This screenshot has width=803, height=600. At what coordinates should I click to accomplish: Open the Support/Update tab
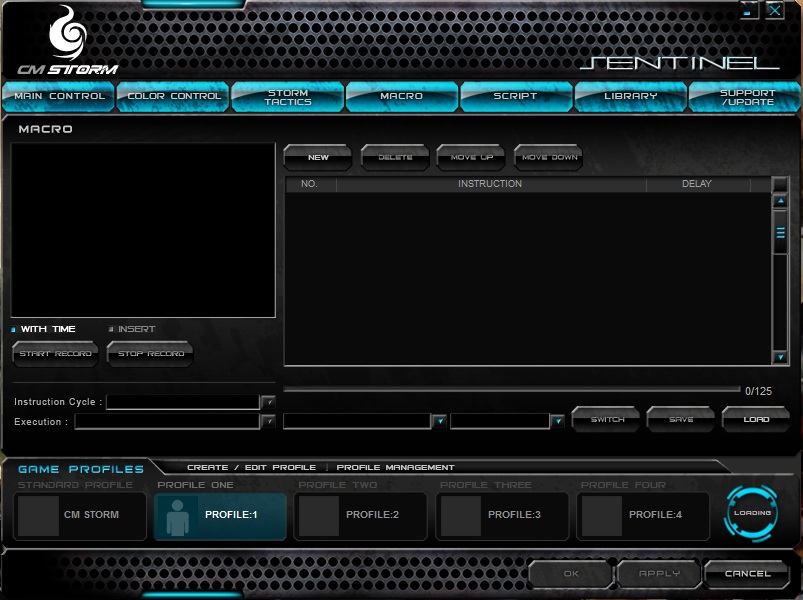point(746,96)
